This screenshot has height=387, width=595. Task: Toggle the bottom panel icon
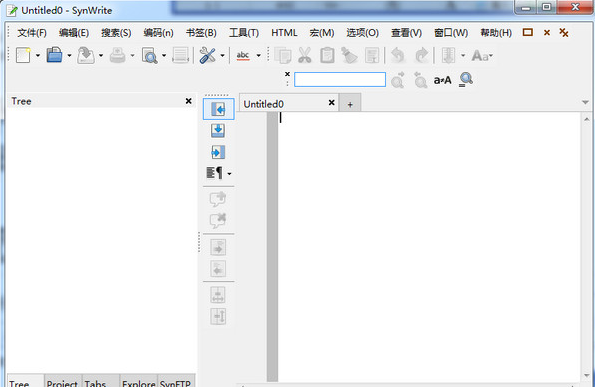[218, 131]
